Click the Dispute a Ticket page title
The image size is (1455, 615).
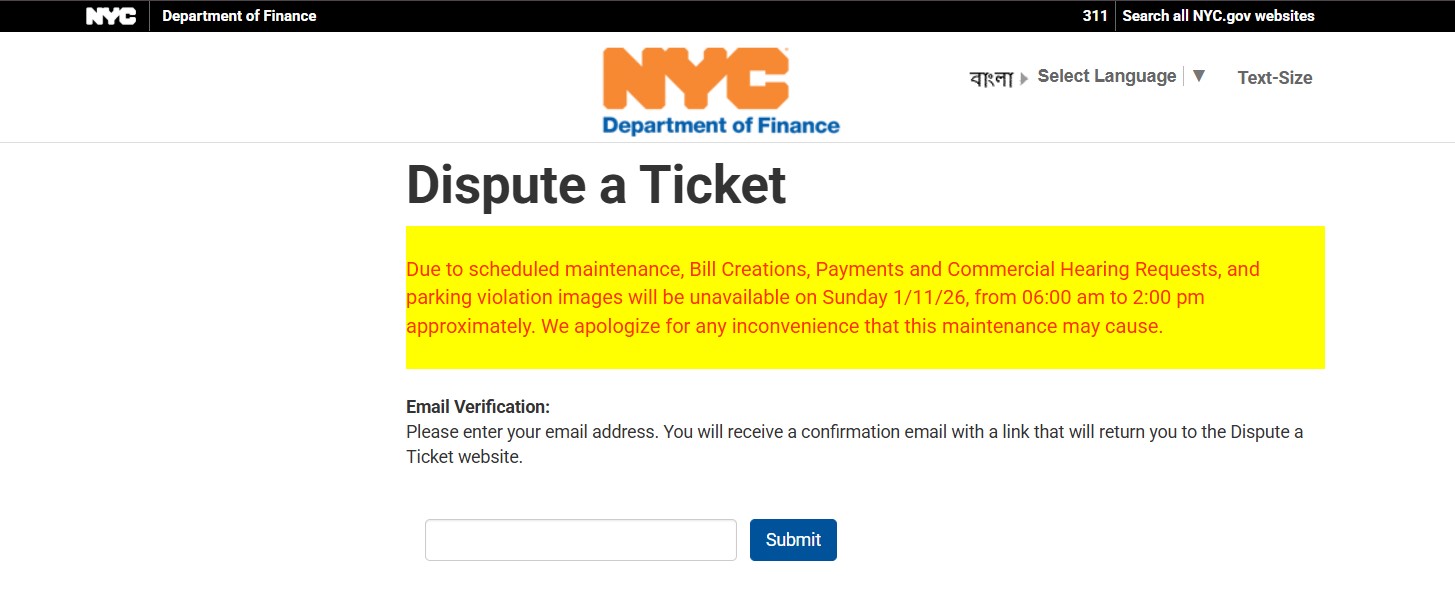coord(595,186)
